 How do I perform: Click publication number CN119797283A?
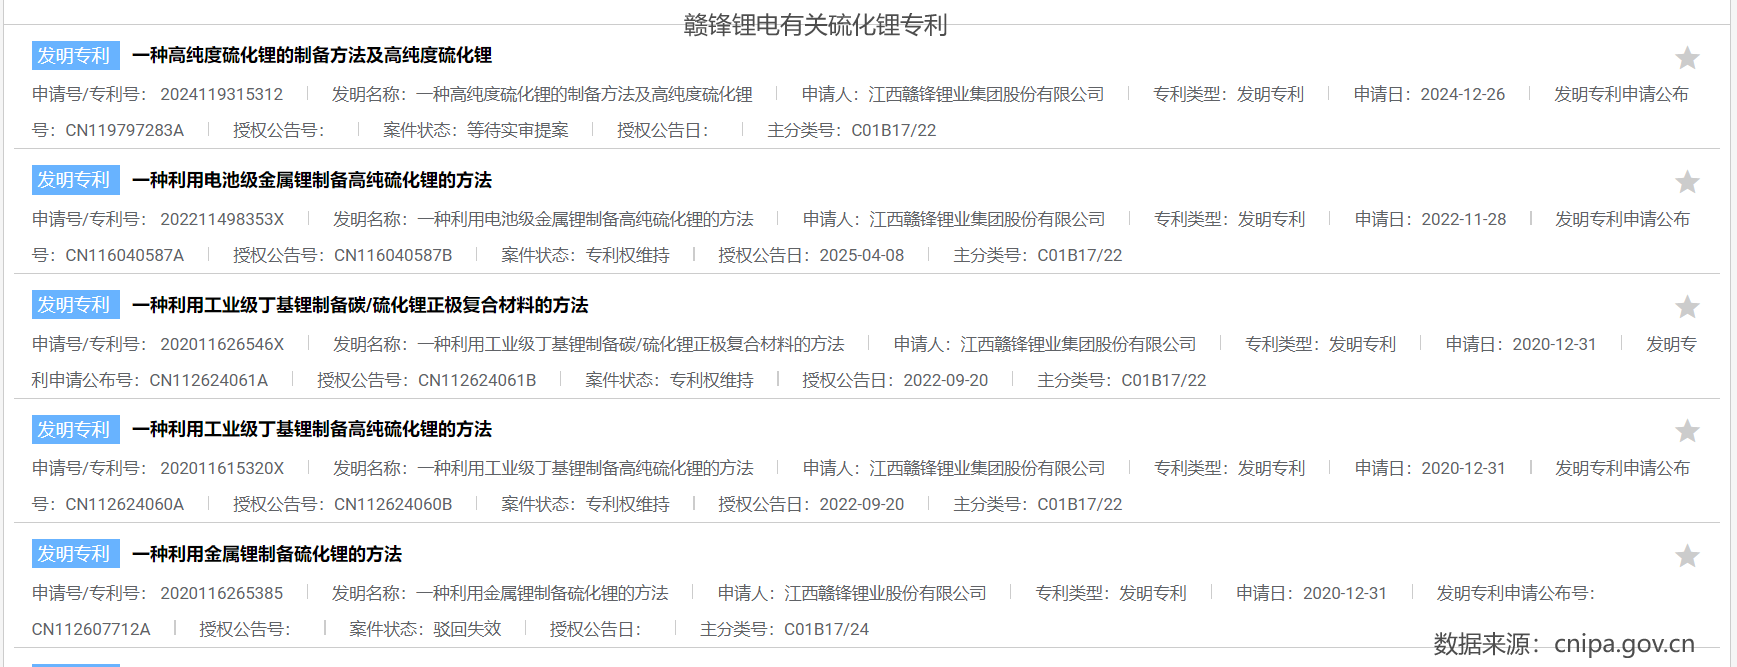[125, 130]
